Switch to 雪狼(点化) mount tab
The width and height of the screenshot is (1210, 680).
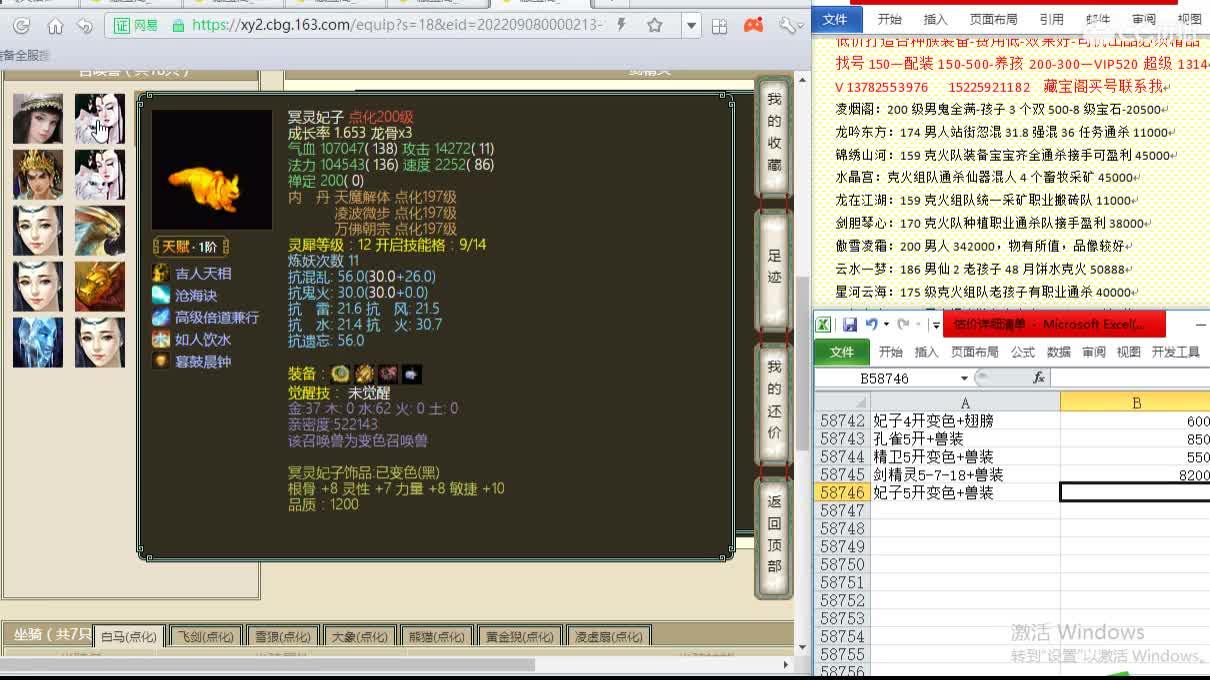pos(281,637)
